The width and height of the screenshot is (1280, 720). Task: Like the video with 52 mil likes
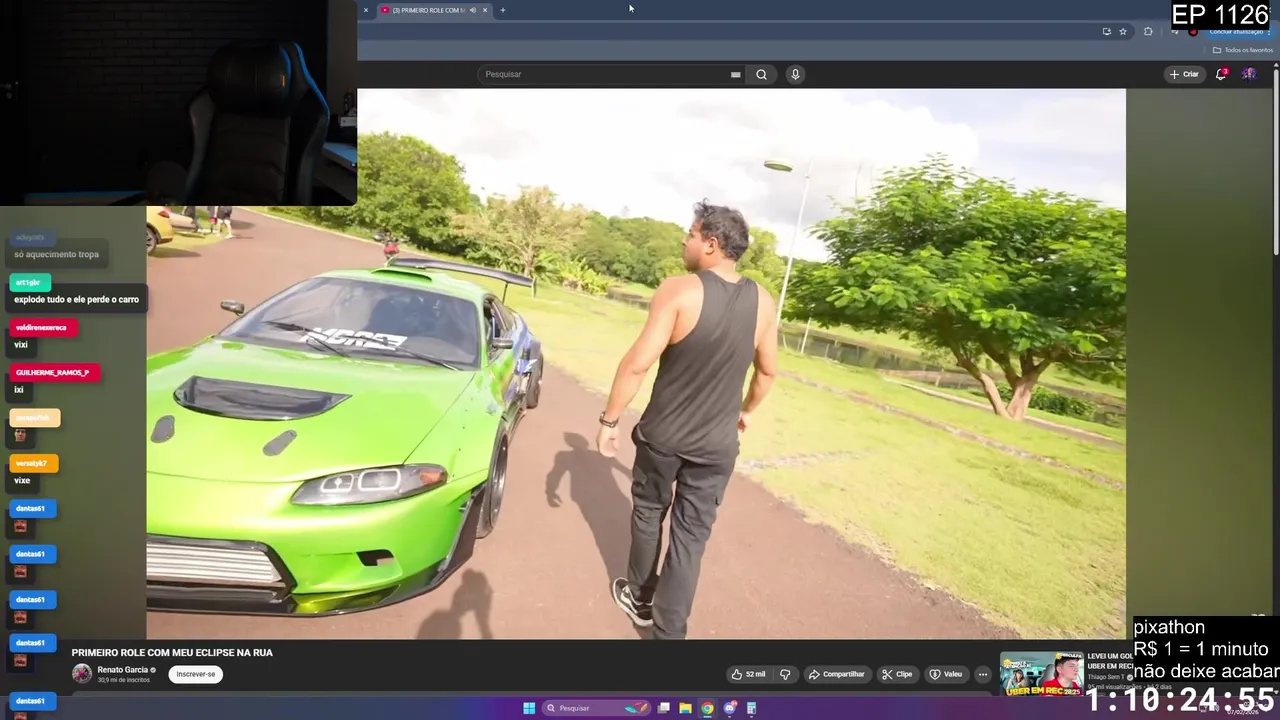coord(748,674)
